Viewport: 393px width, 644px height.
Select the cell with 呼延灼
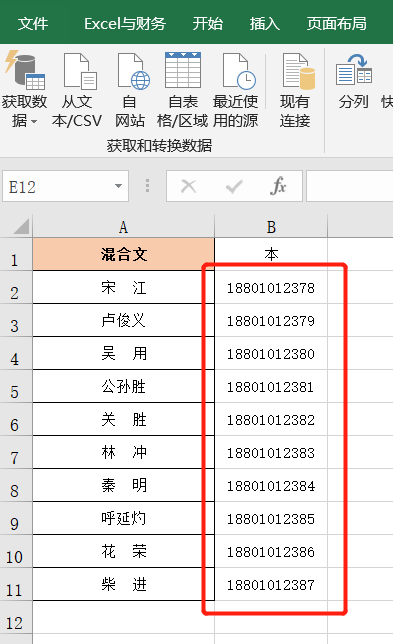pyautogui.click(x=123, y=518)
